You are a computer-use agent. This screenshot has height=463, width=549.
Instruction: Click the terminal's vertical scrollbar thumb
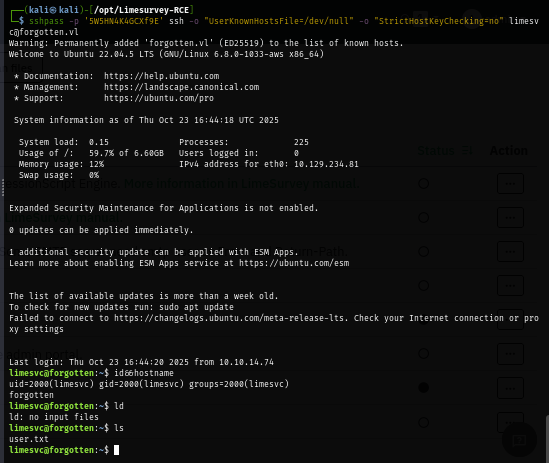point(547,438)
